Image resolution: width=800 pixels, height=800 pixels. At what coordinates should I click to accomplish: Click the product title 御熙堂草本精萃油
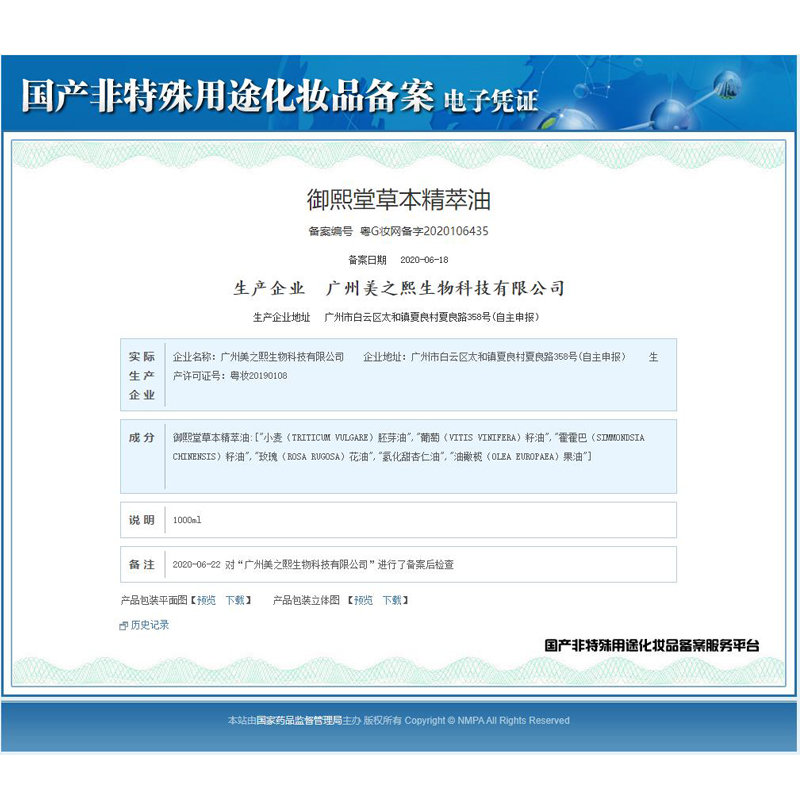pos(398,199)
